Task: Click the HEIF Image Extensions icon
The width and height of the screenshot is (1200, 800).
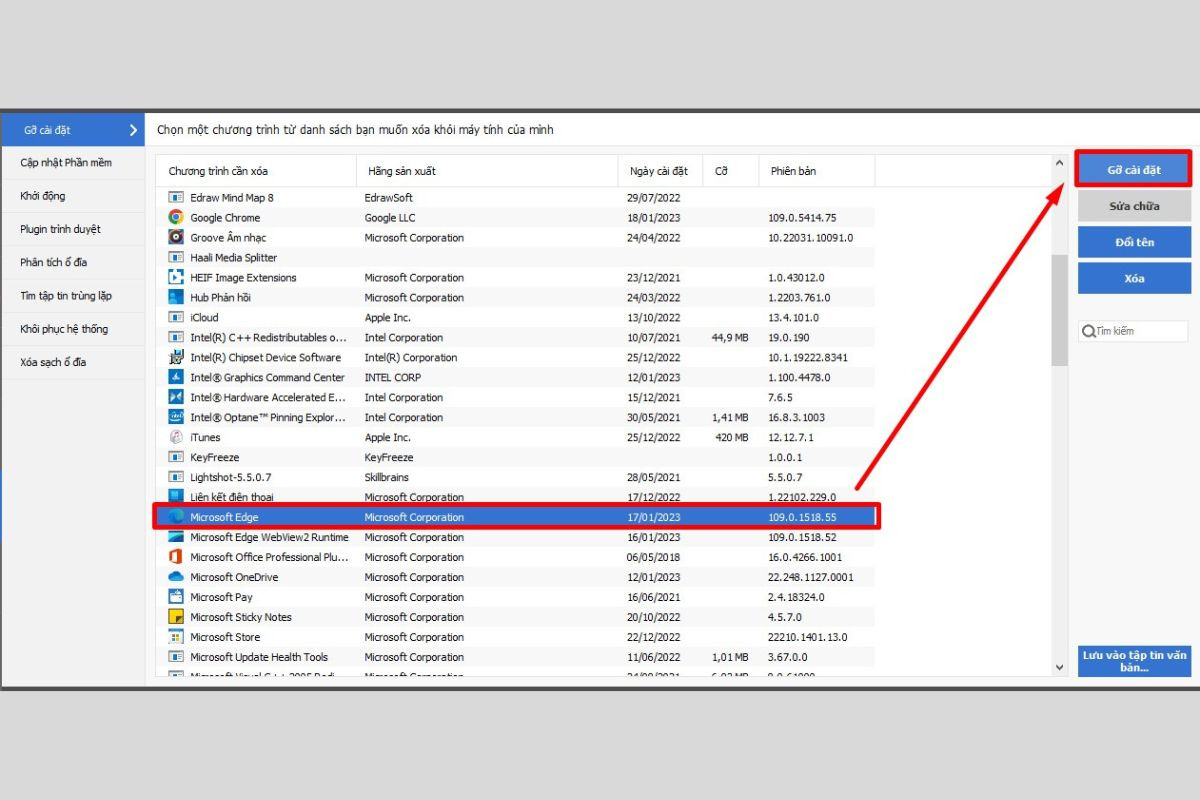Action: point(176,277)
